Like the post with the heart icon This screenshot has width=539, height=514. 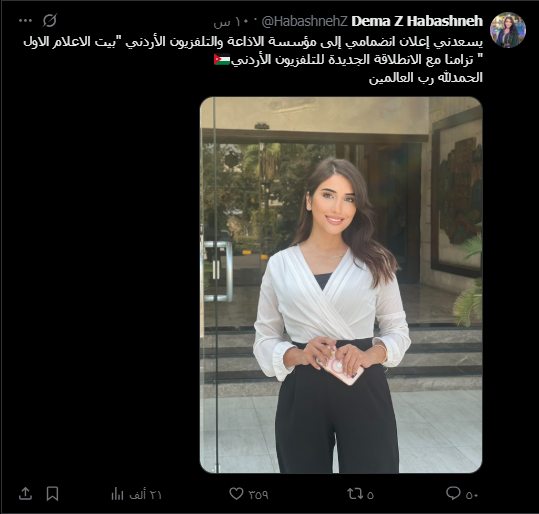(236, 494)
